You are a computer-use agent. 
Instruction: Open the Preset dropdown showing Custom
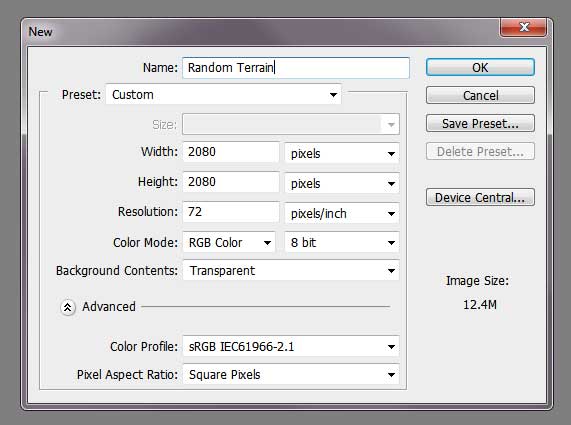tap(224, 95)
